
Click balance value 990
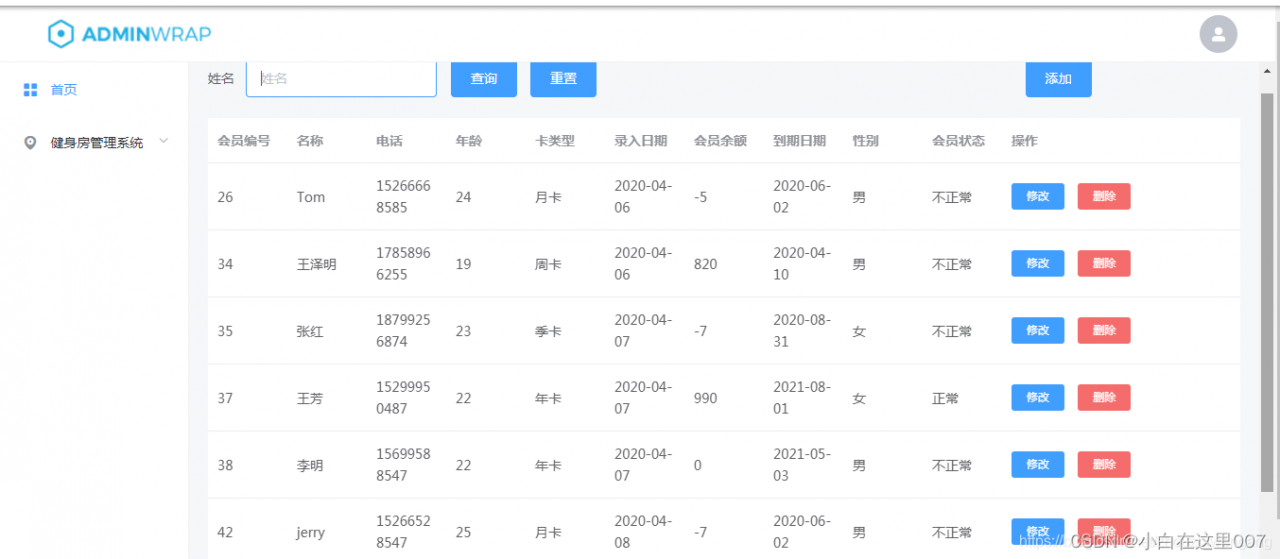[705, 398]
